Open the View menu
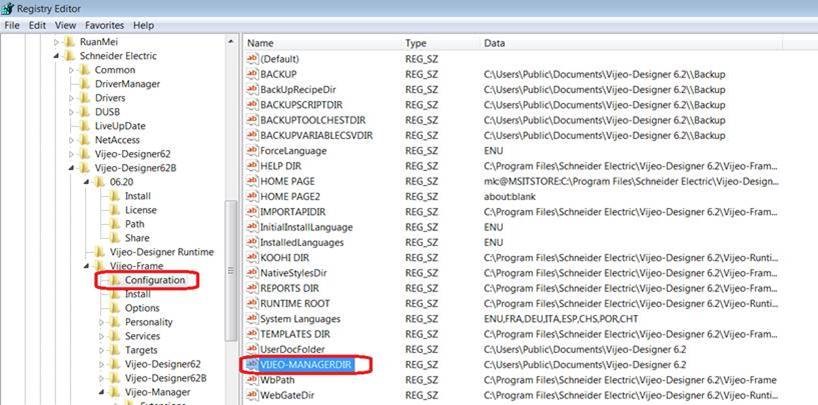The width and height of the screenshot is (818, 405). click(x=65, y=25)
